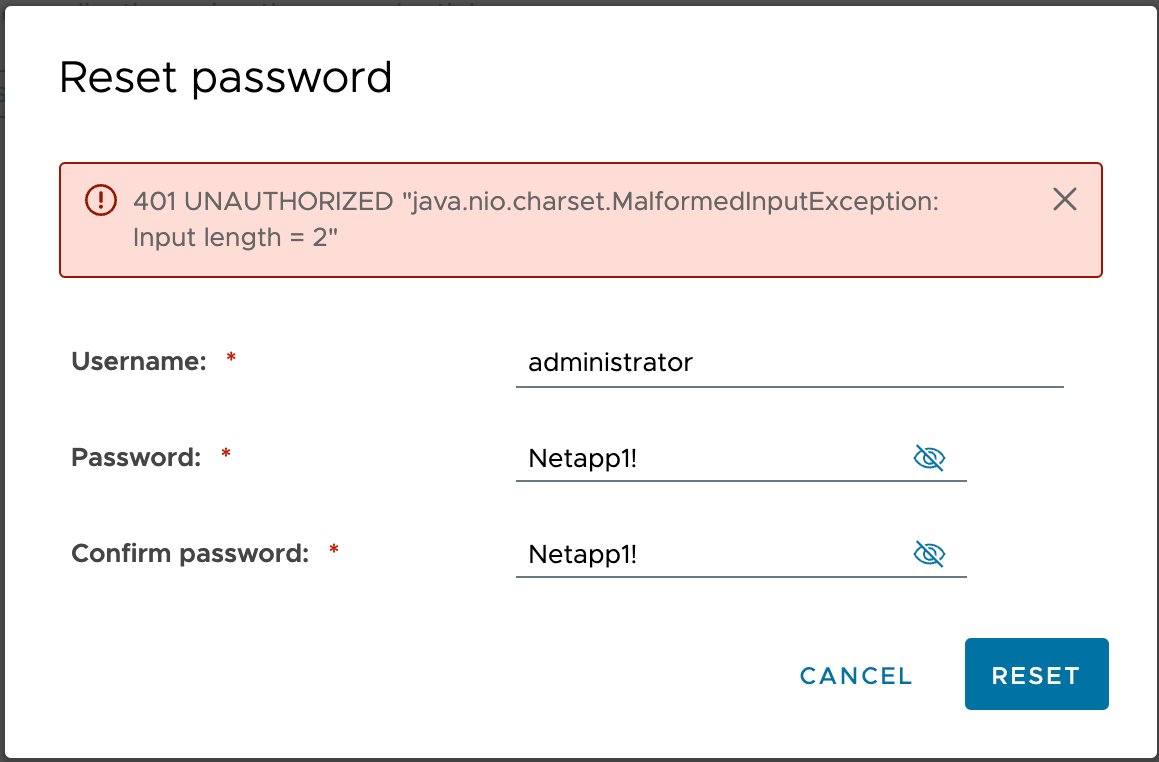Click the red asterisk beside Username
The height and width of the screenshot is (762, 1159).
(x=231, y=358)
